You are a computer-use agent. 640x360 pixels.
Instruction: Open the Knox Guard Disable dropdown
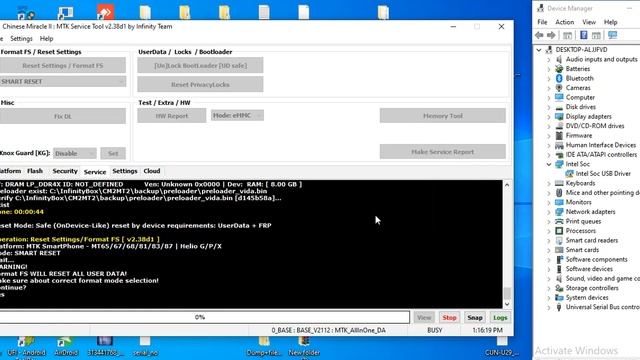click(x=75, y=153)
